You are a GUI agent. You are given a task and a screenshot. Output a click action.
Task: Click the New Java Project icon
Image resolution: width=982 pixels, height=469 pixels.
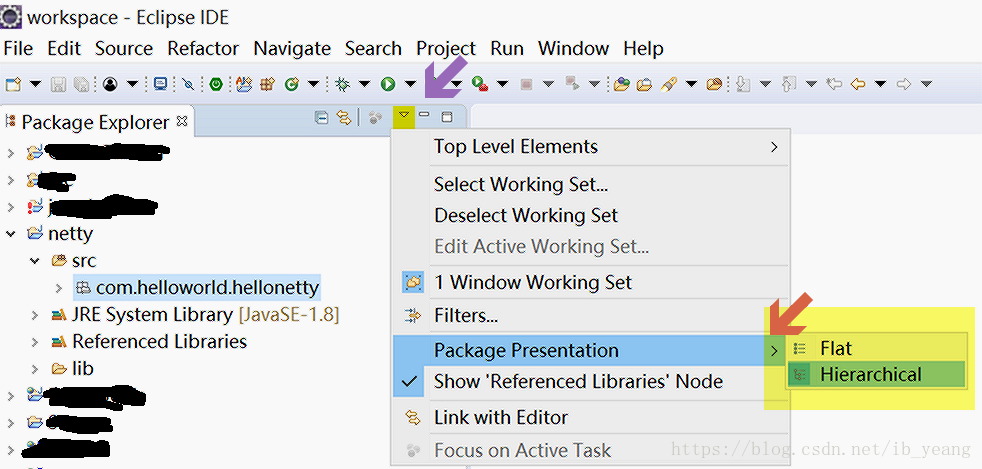coord(244,84)
